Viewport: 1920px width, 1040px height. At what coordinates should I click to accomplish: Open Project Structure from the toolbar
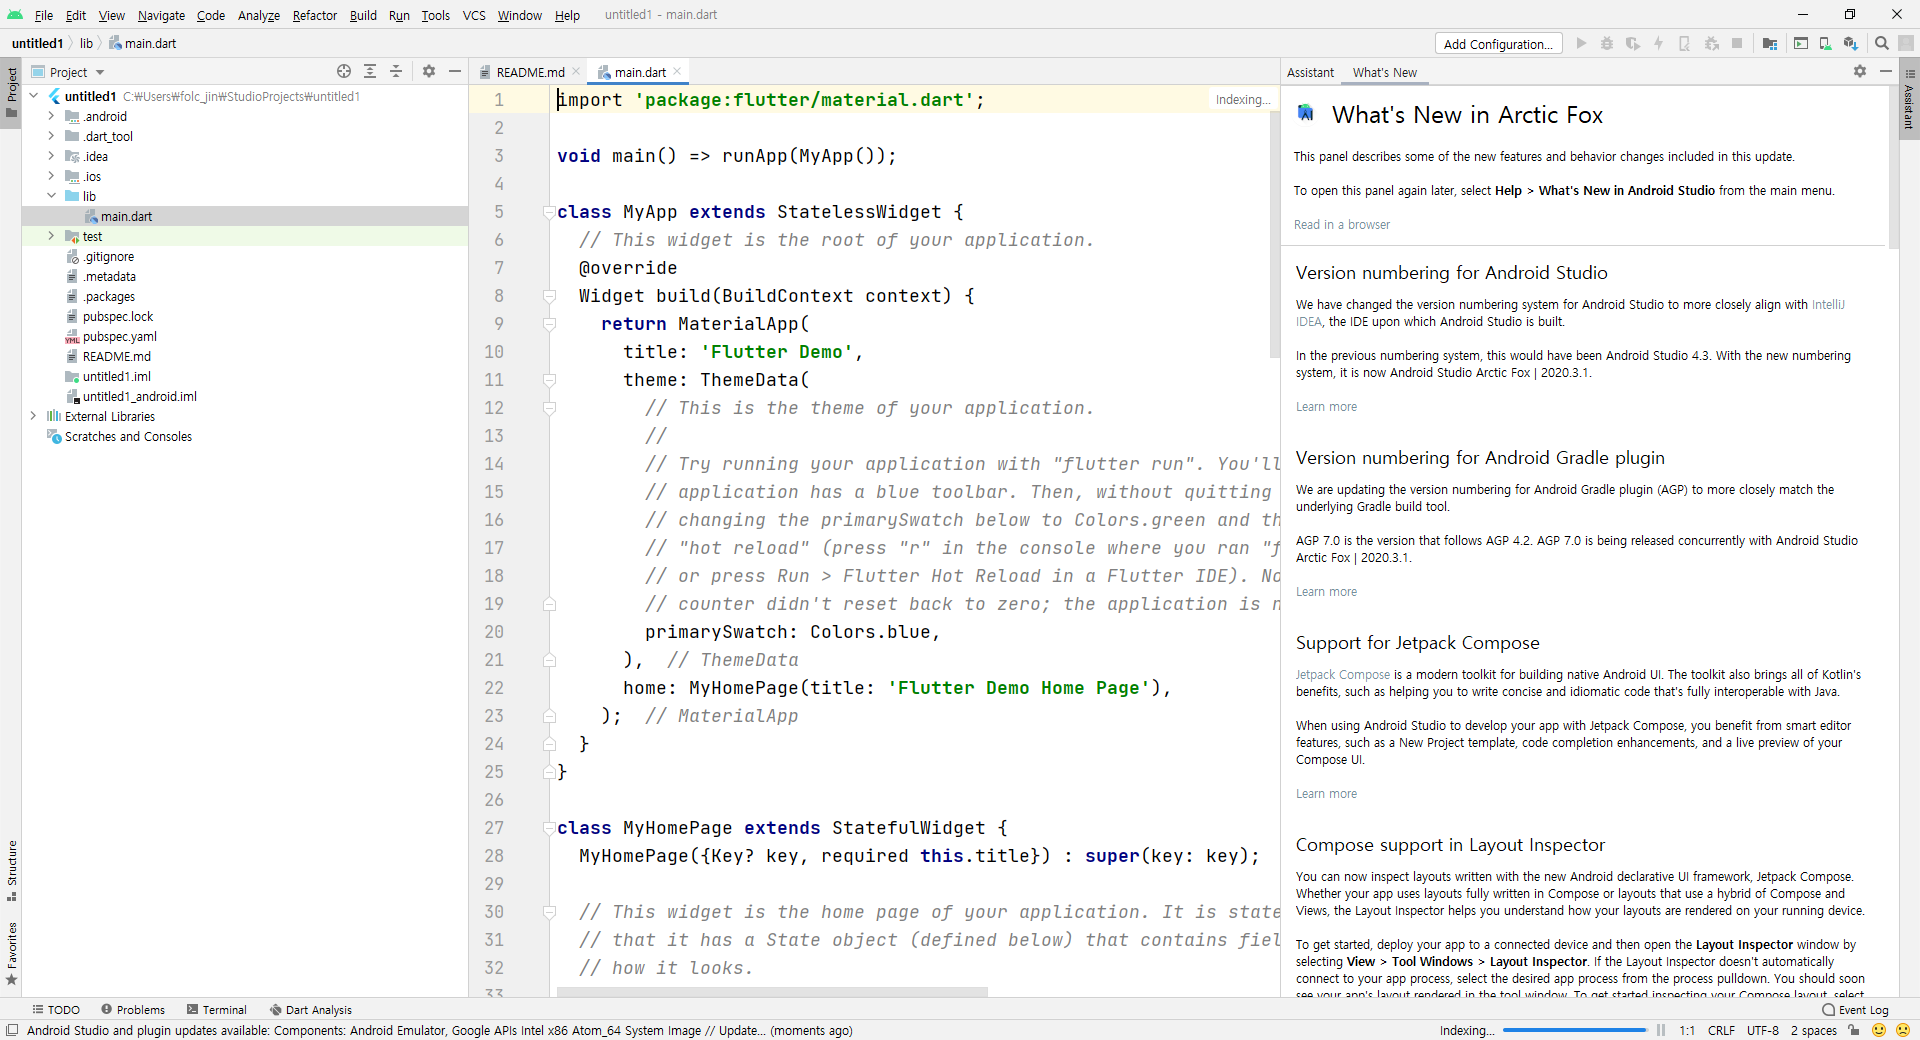click(x=1770, y=44)
